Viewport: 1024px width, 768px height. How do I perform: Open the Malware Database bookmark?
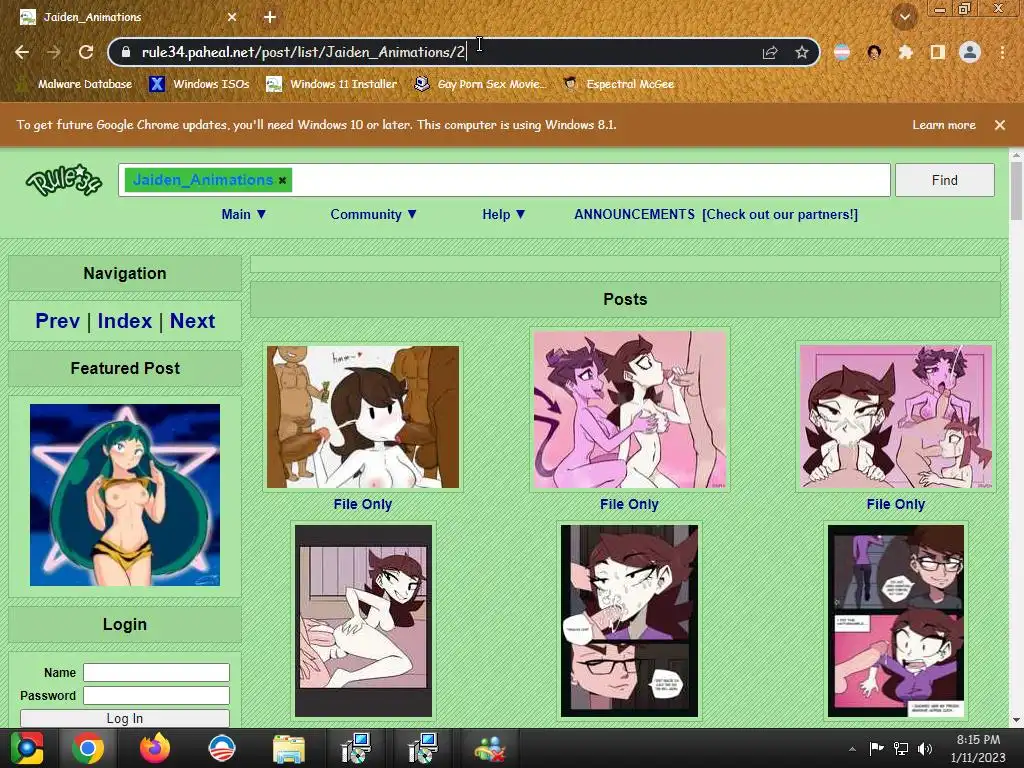74,84
